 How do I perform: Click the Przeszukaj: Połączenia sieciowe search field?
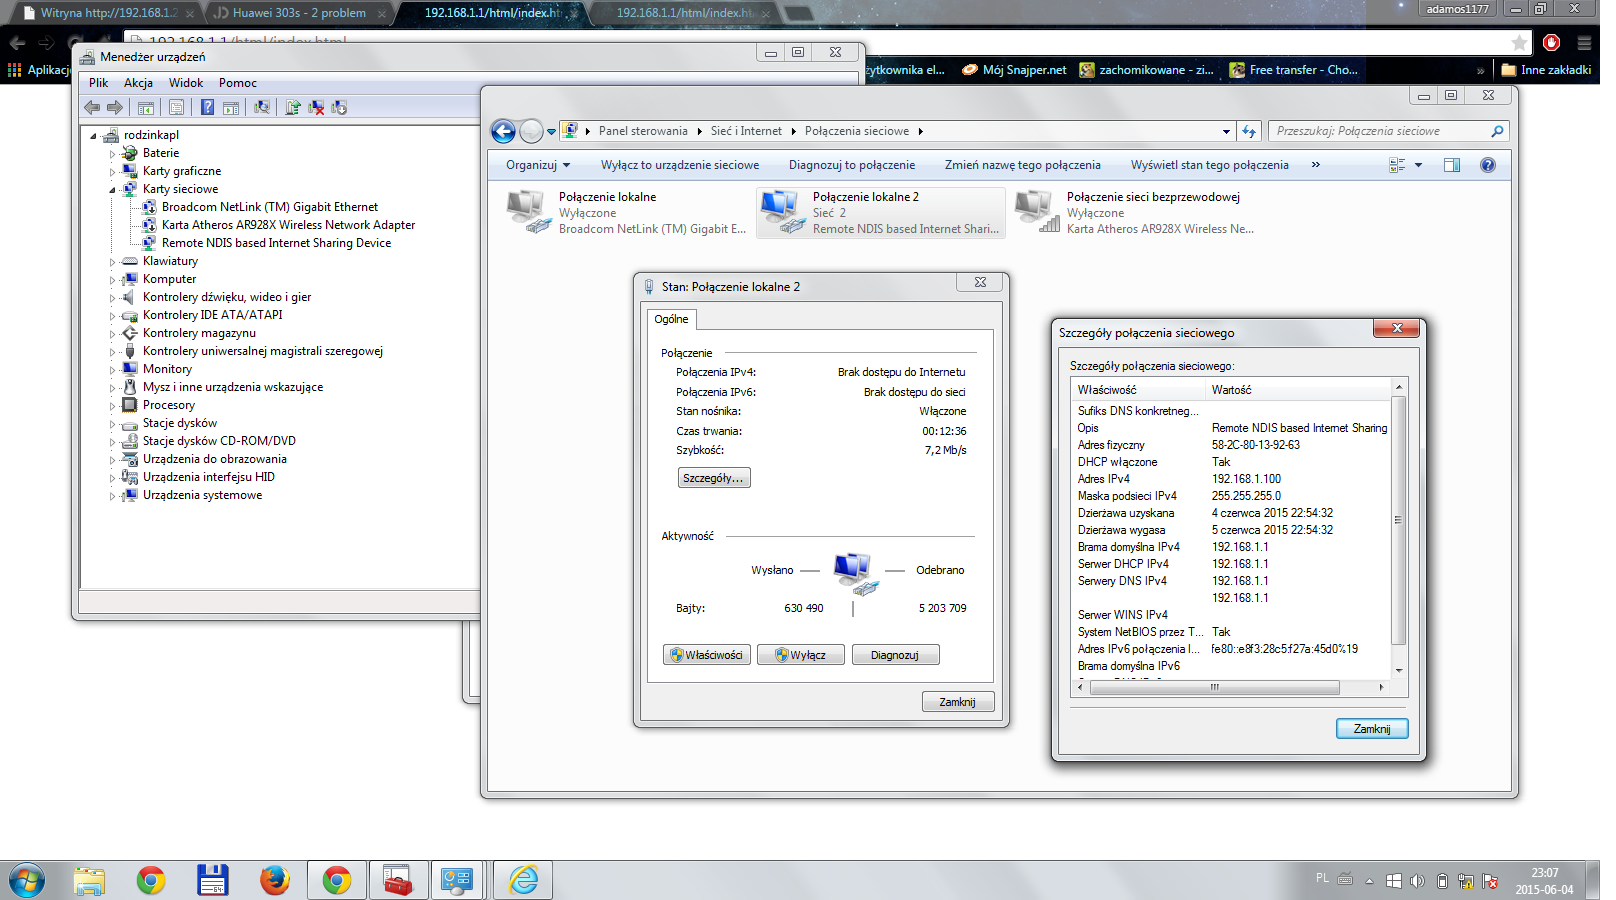pyautogui.click(x=1380, y=131)
